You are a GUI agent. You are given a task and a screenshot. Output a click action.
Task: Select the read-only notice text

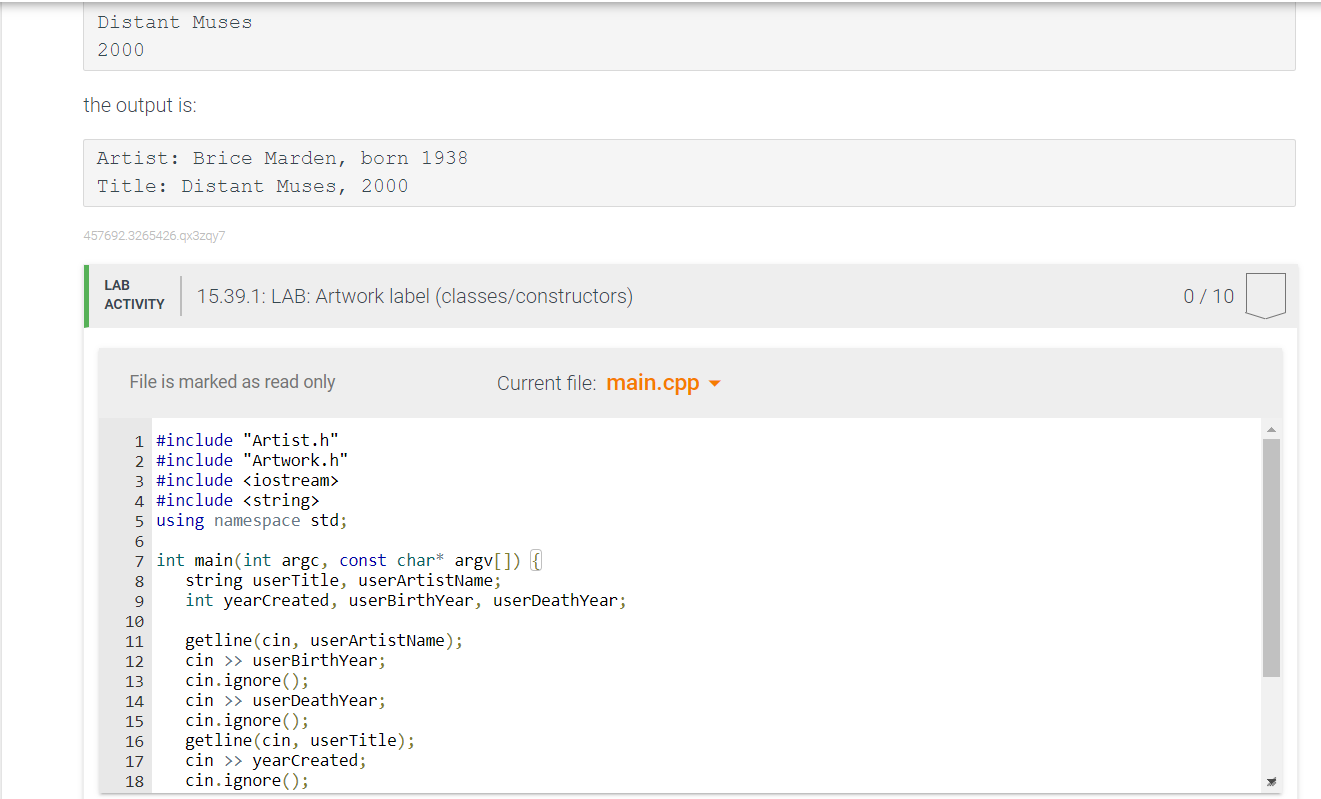pos(232,382)
